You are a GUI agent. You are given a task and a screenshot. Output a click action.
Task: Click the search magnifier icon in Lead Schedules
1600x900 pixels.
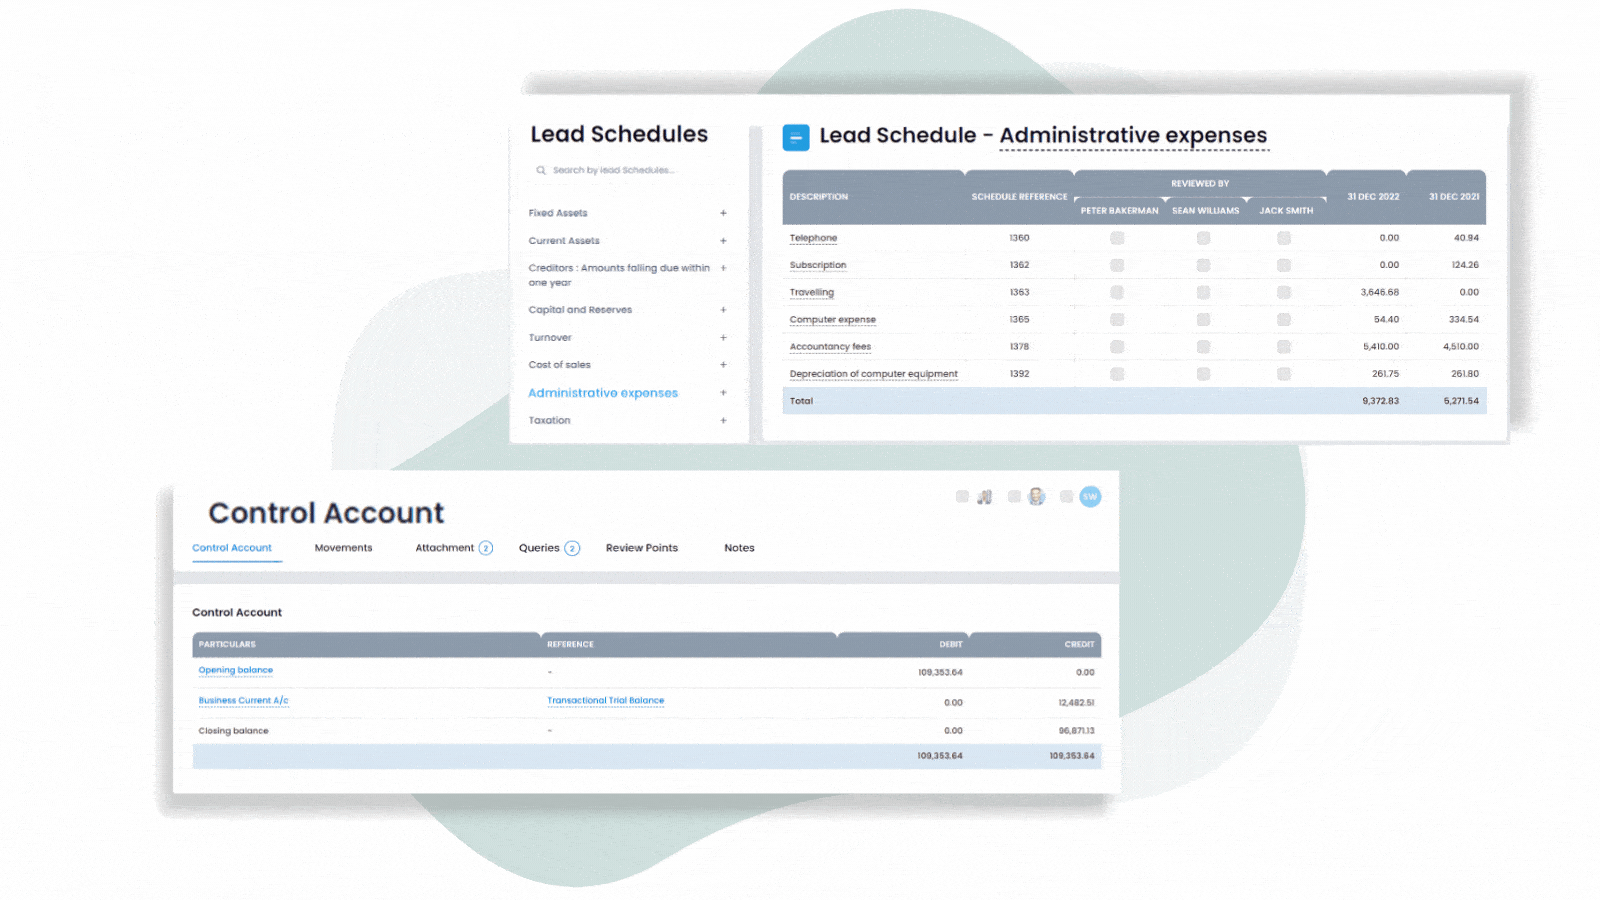tap(541, 171)
